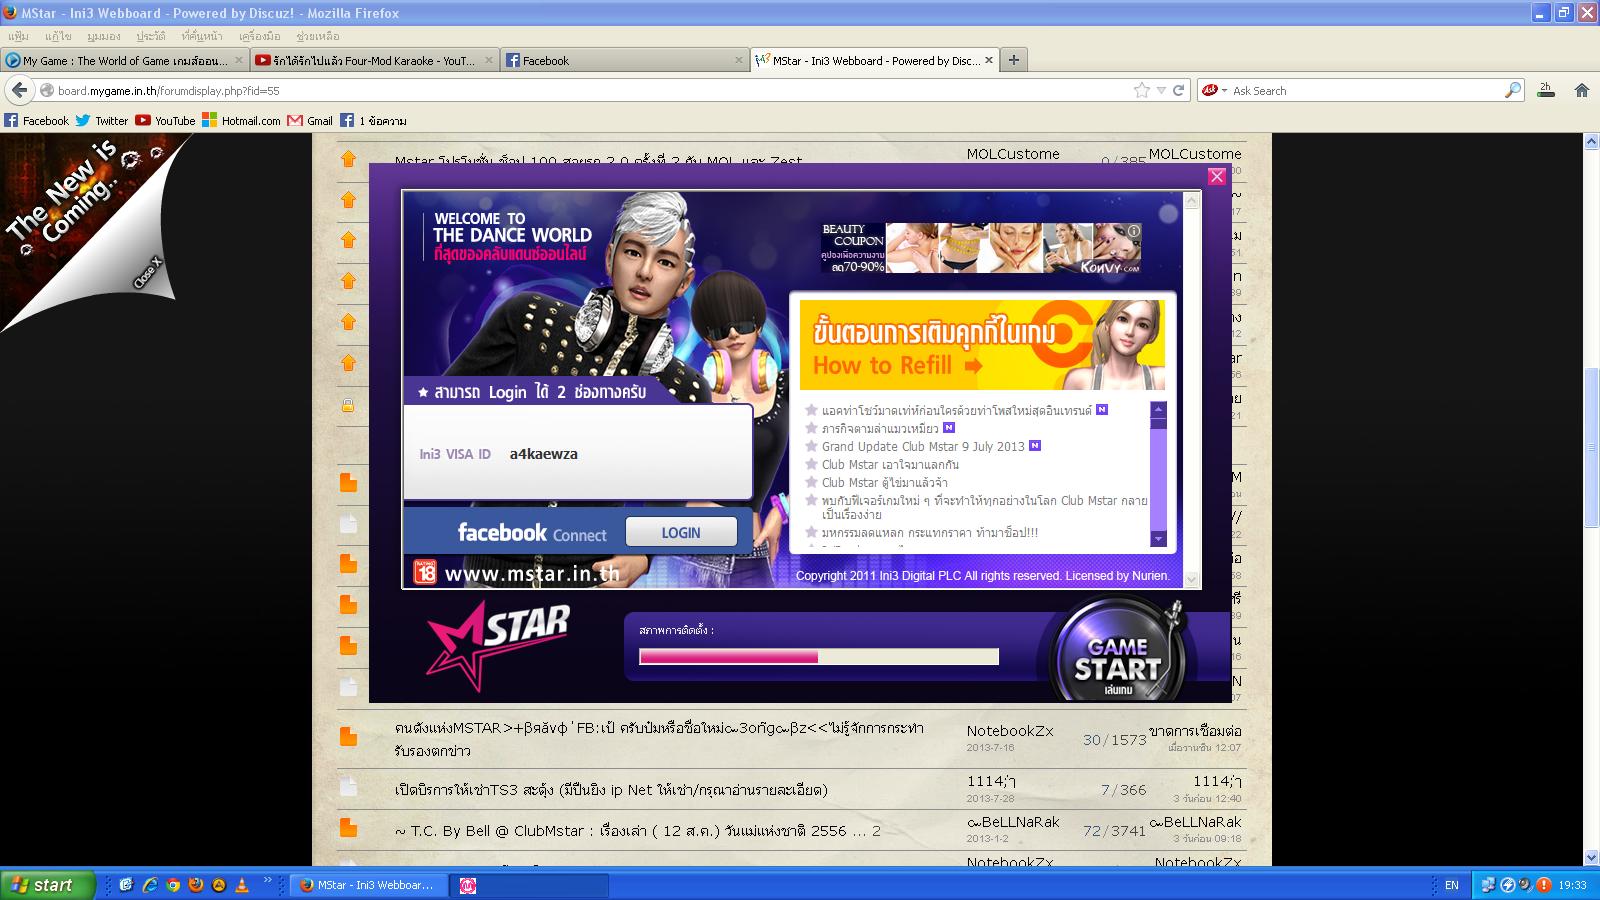Open the ที่คั่นหน้า (Bookmarks) menu
The image size is (1600, 900).
pyautogui.click(x=202, y=36)
